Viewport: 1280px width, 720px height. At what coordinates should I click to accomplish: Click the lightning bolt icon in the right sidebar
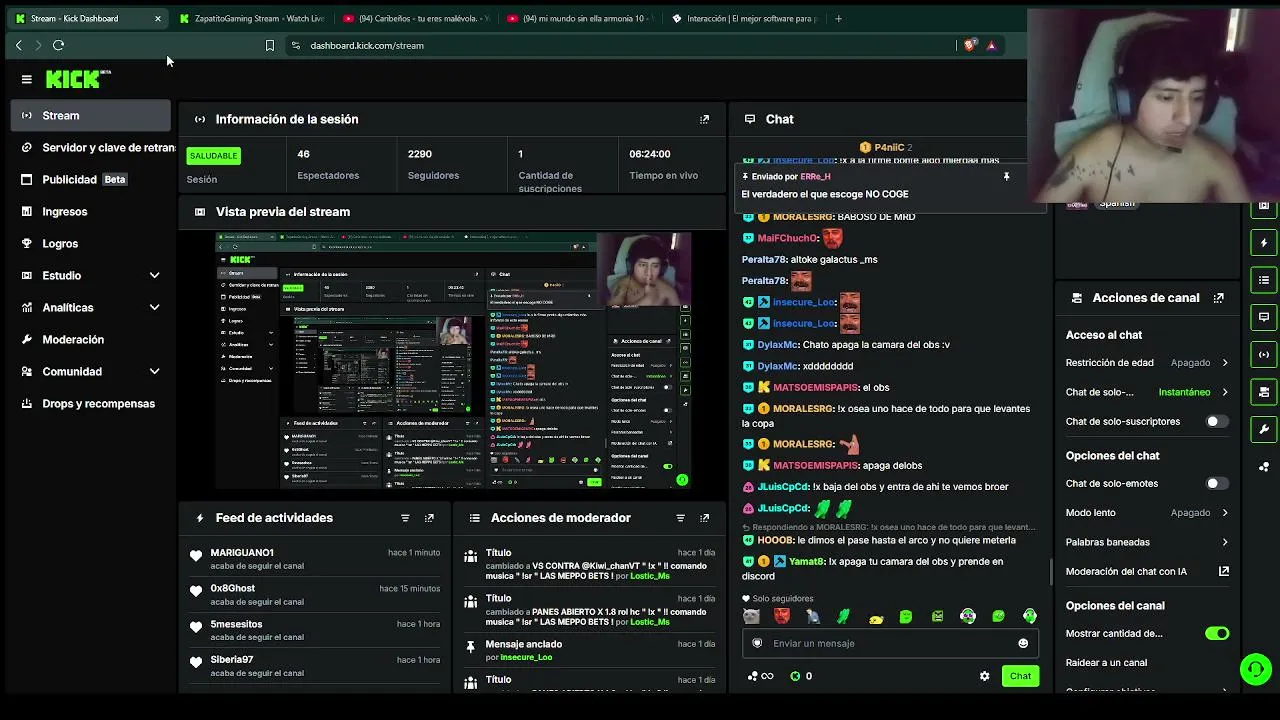point(1264,243)
